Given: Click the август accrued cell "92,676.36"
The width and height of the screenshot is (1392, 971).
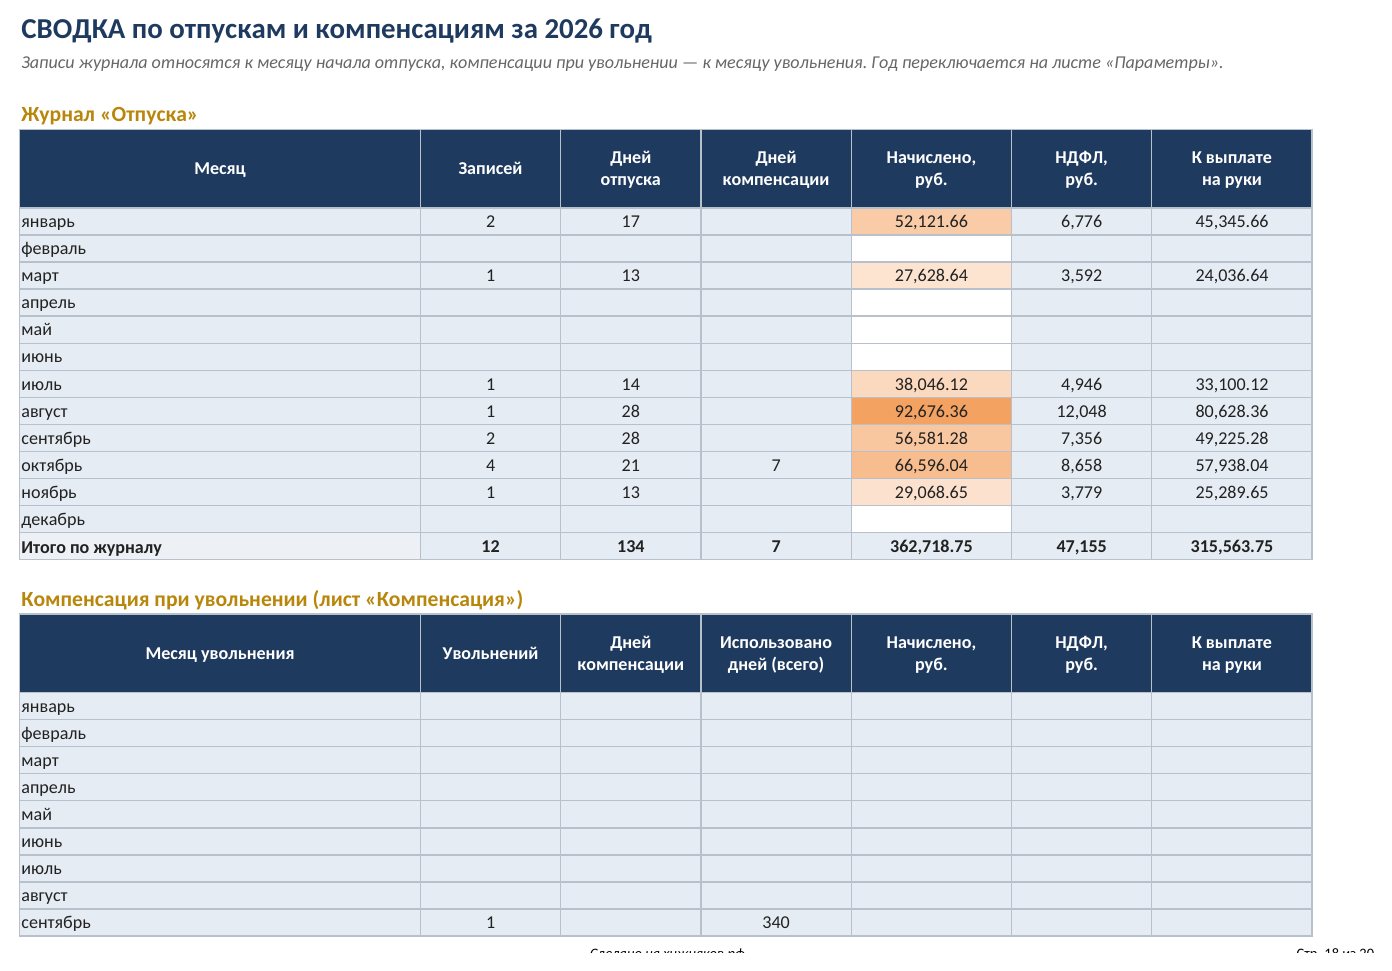Looking at the screenshot, I should click(931, 411).
